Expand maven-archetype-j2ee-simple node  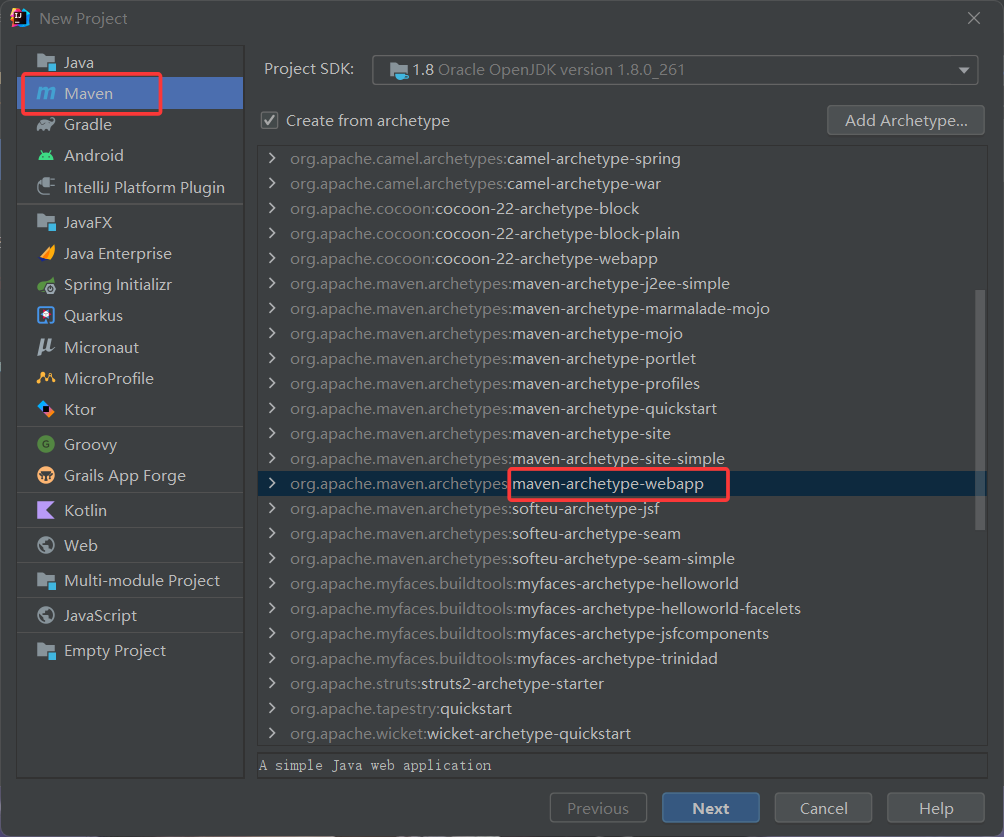(x=272, y=283)
